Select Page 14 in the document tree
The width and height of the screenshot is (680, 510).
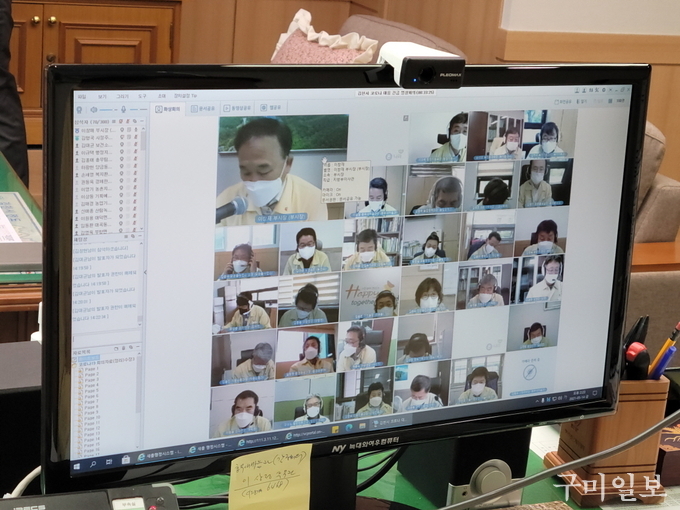pos(92,439)
